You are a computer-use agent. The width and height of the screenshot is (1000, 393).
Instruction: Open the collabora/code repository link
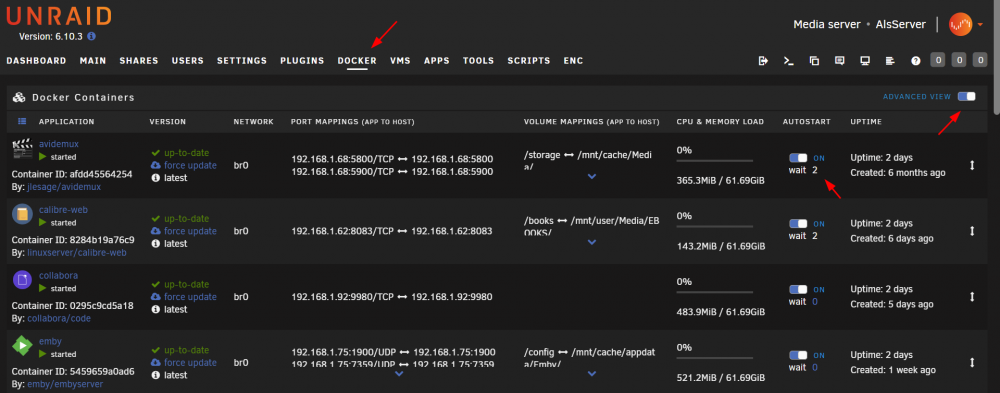coord(59,318)
